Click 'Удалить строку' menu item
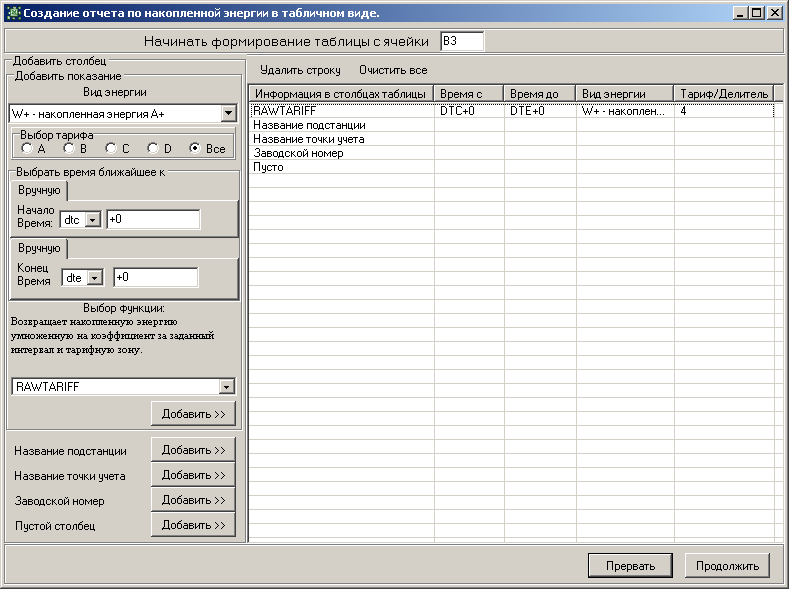This screenshot has width=789, height=589. pos(300,70)
